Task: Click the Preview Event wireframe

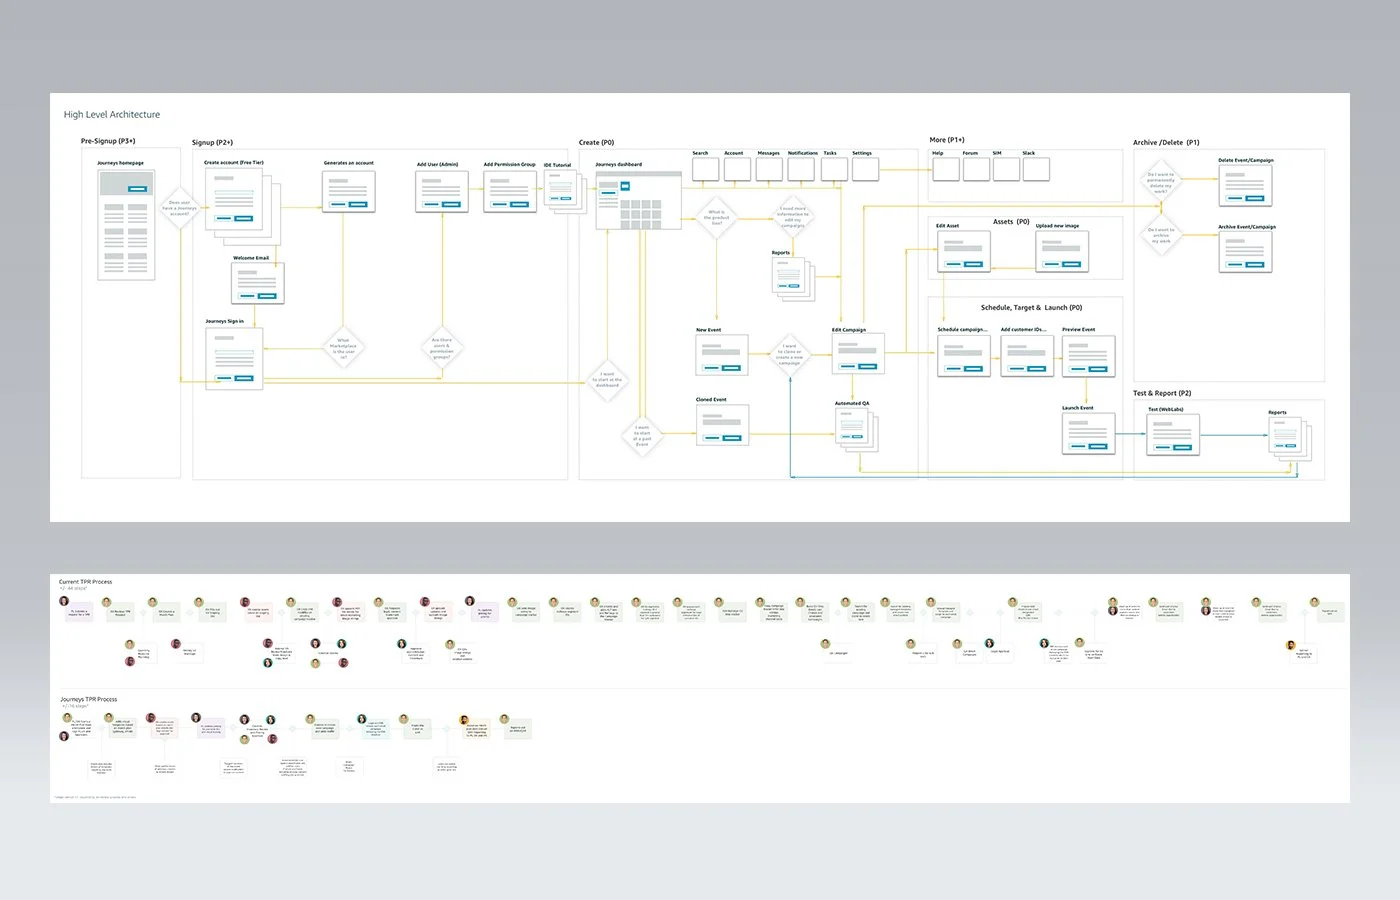Action: 1088,354
